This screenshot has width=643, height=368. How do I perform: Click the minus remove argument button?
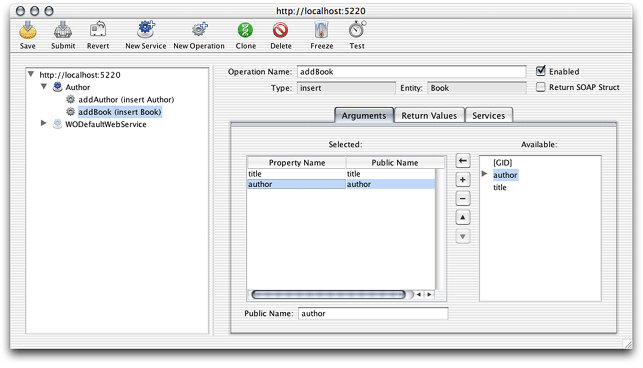coord(463,199)
